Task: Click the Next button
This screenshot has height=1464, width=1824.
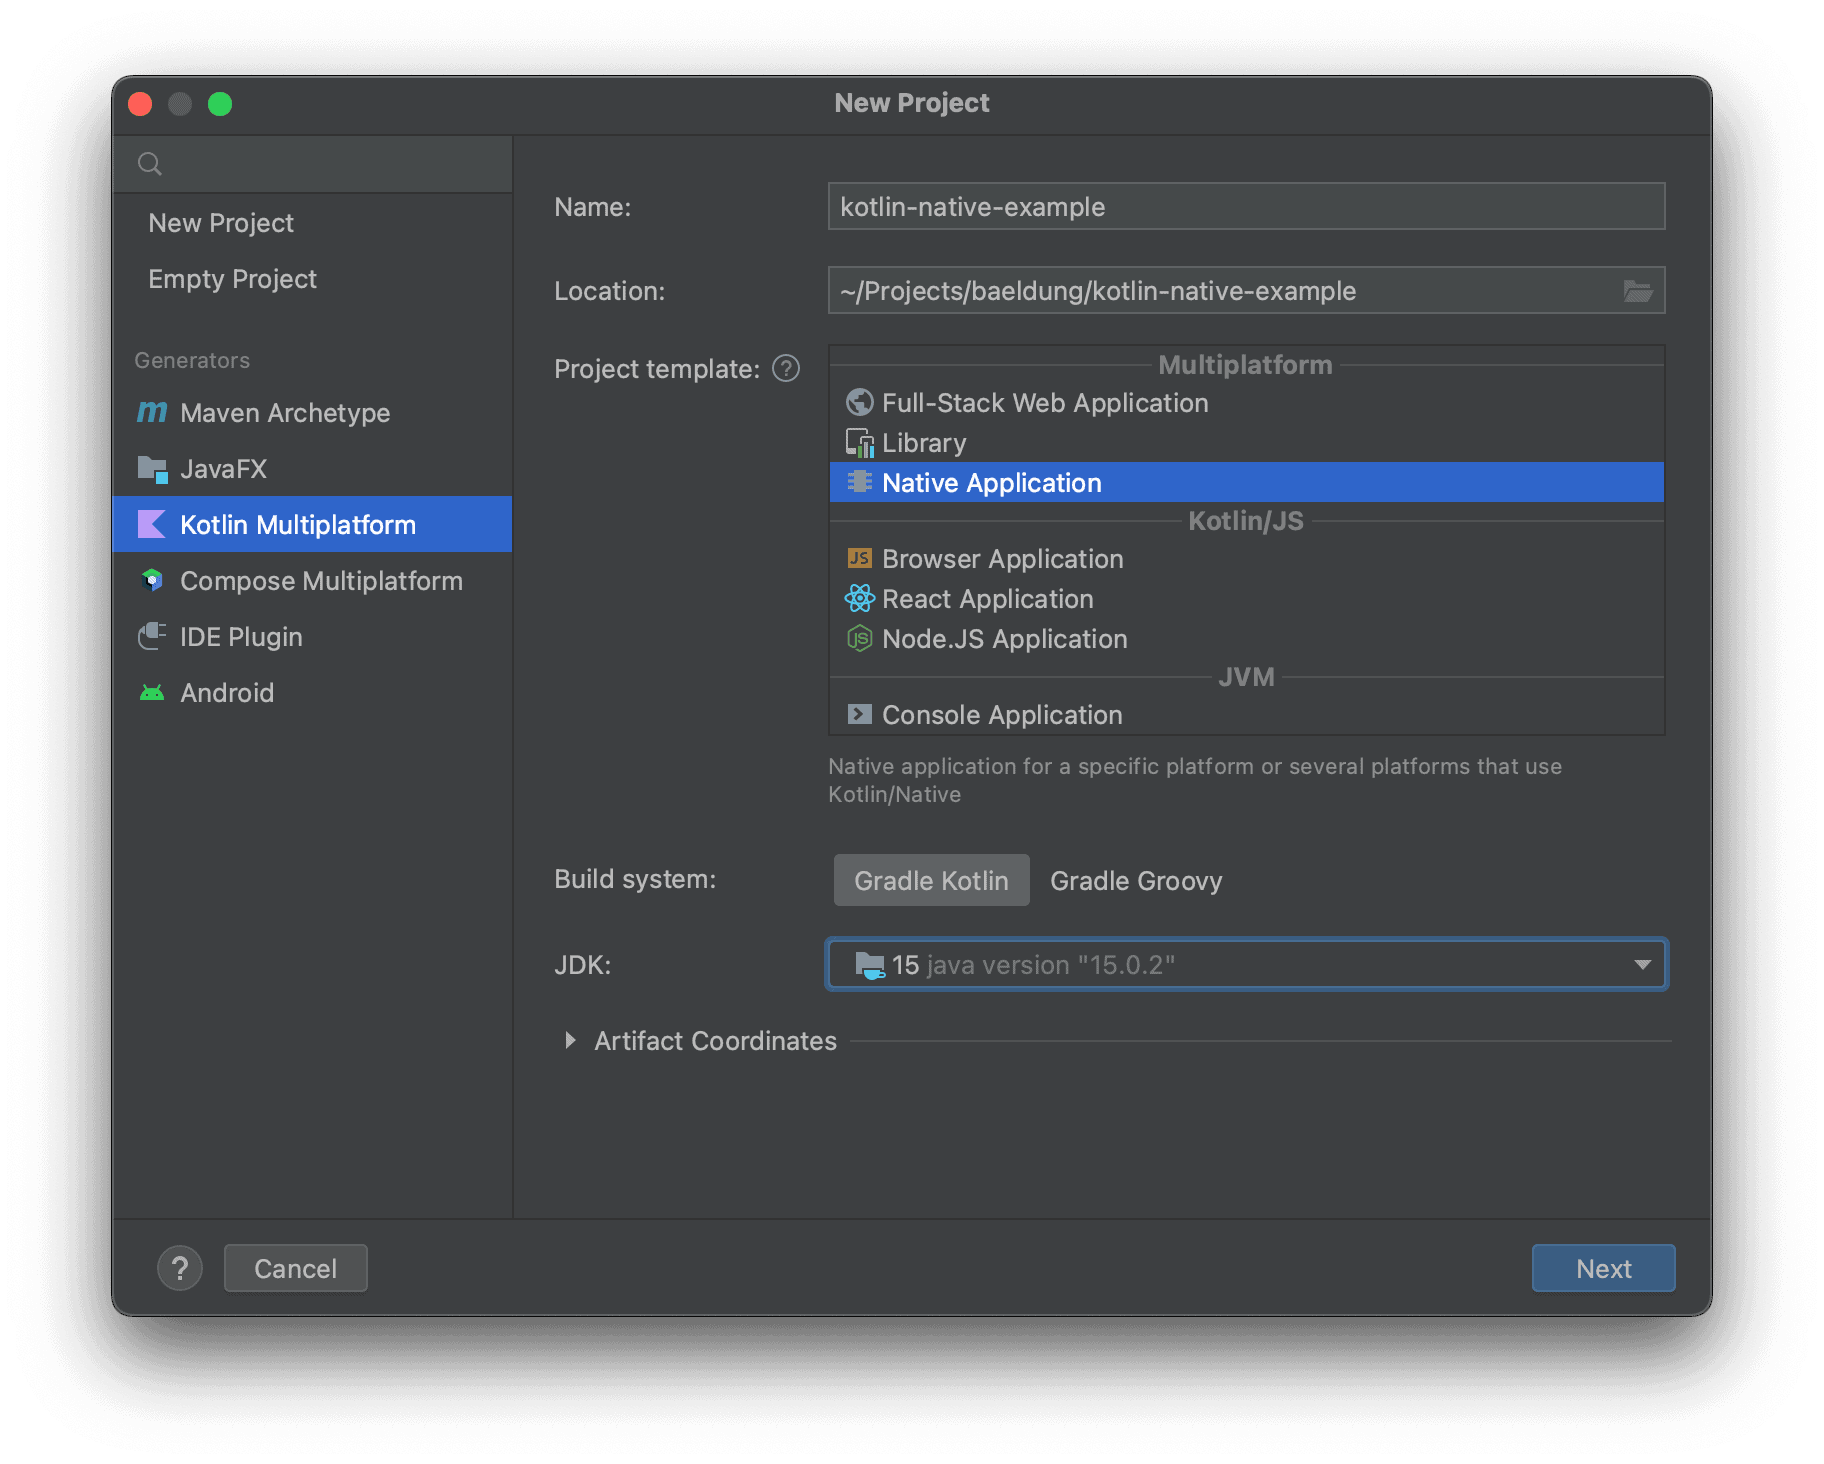Action: pyautogui.click(x=1603, y=1268)
